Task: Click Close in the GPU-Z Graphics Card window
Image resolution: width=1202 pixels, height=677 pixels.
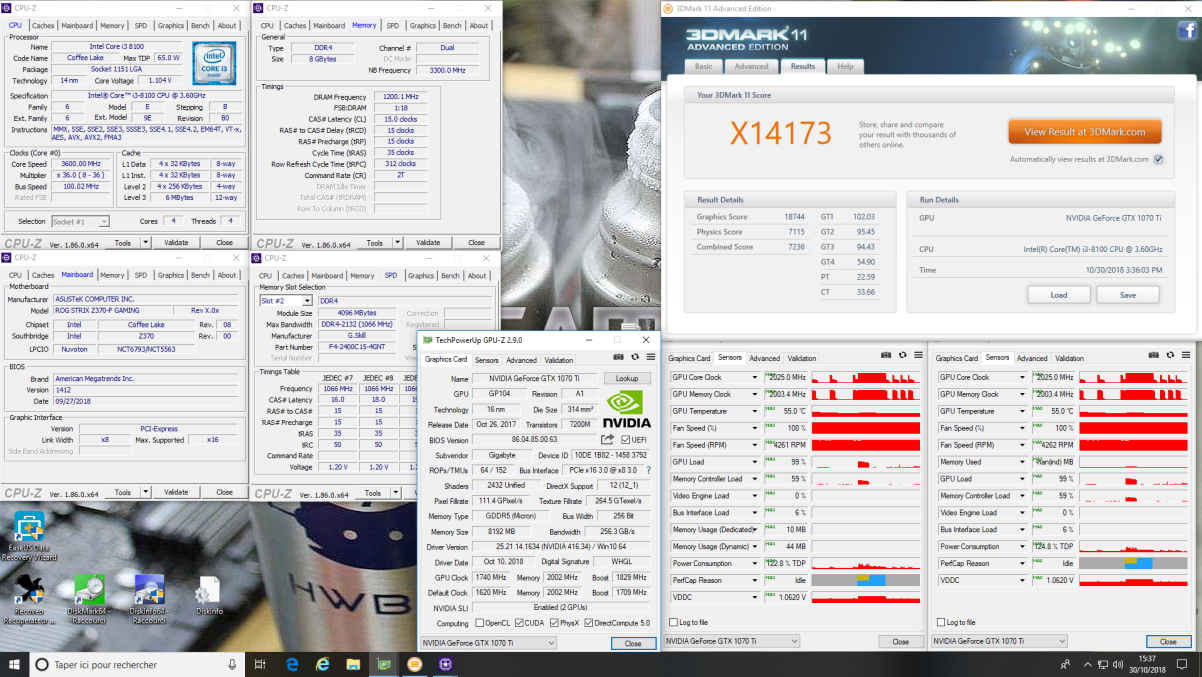Action: [633, 643]
